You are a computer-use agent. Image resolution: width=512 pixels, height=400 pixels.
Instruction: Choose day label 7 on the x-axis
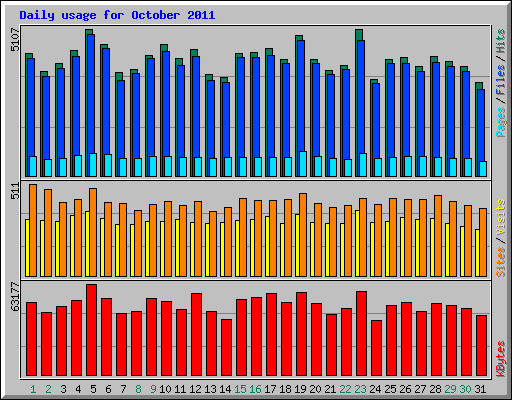pos(123,389)
